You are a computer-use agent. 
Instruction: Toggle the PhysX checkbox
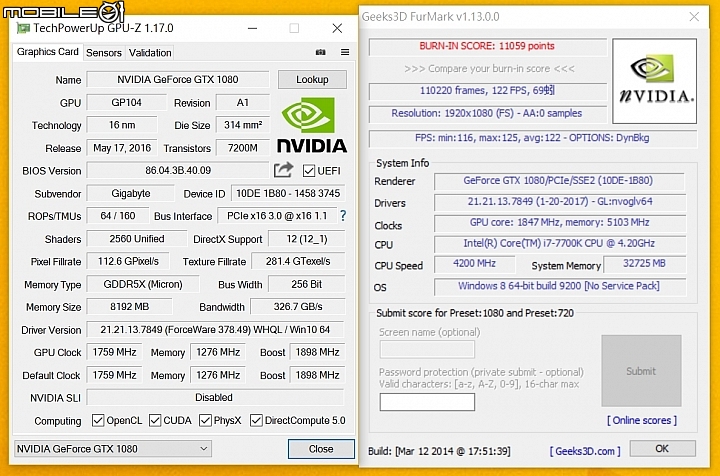[205, 420]
